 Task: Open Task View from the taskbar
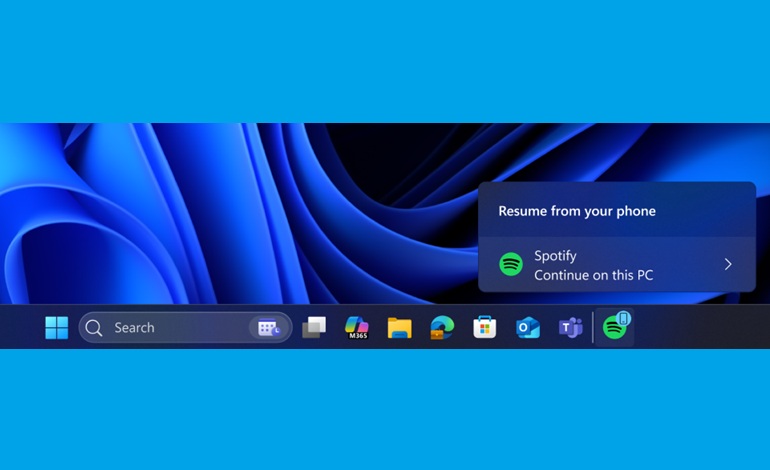pos(314,327)
